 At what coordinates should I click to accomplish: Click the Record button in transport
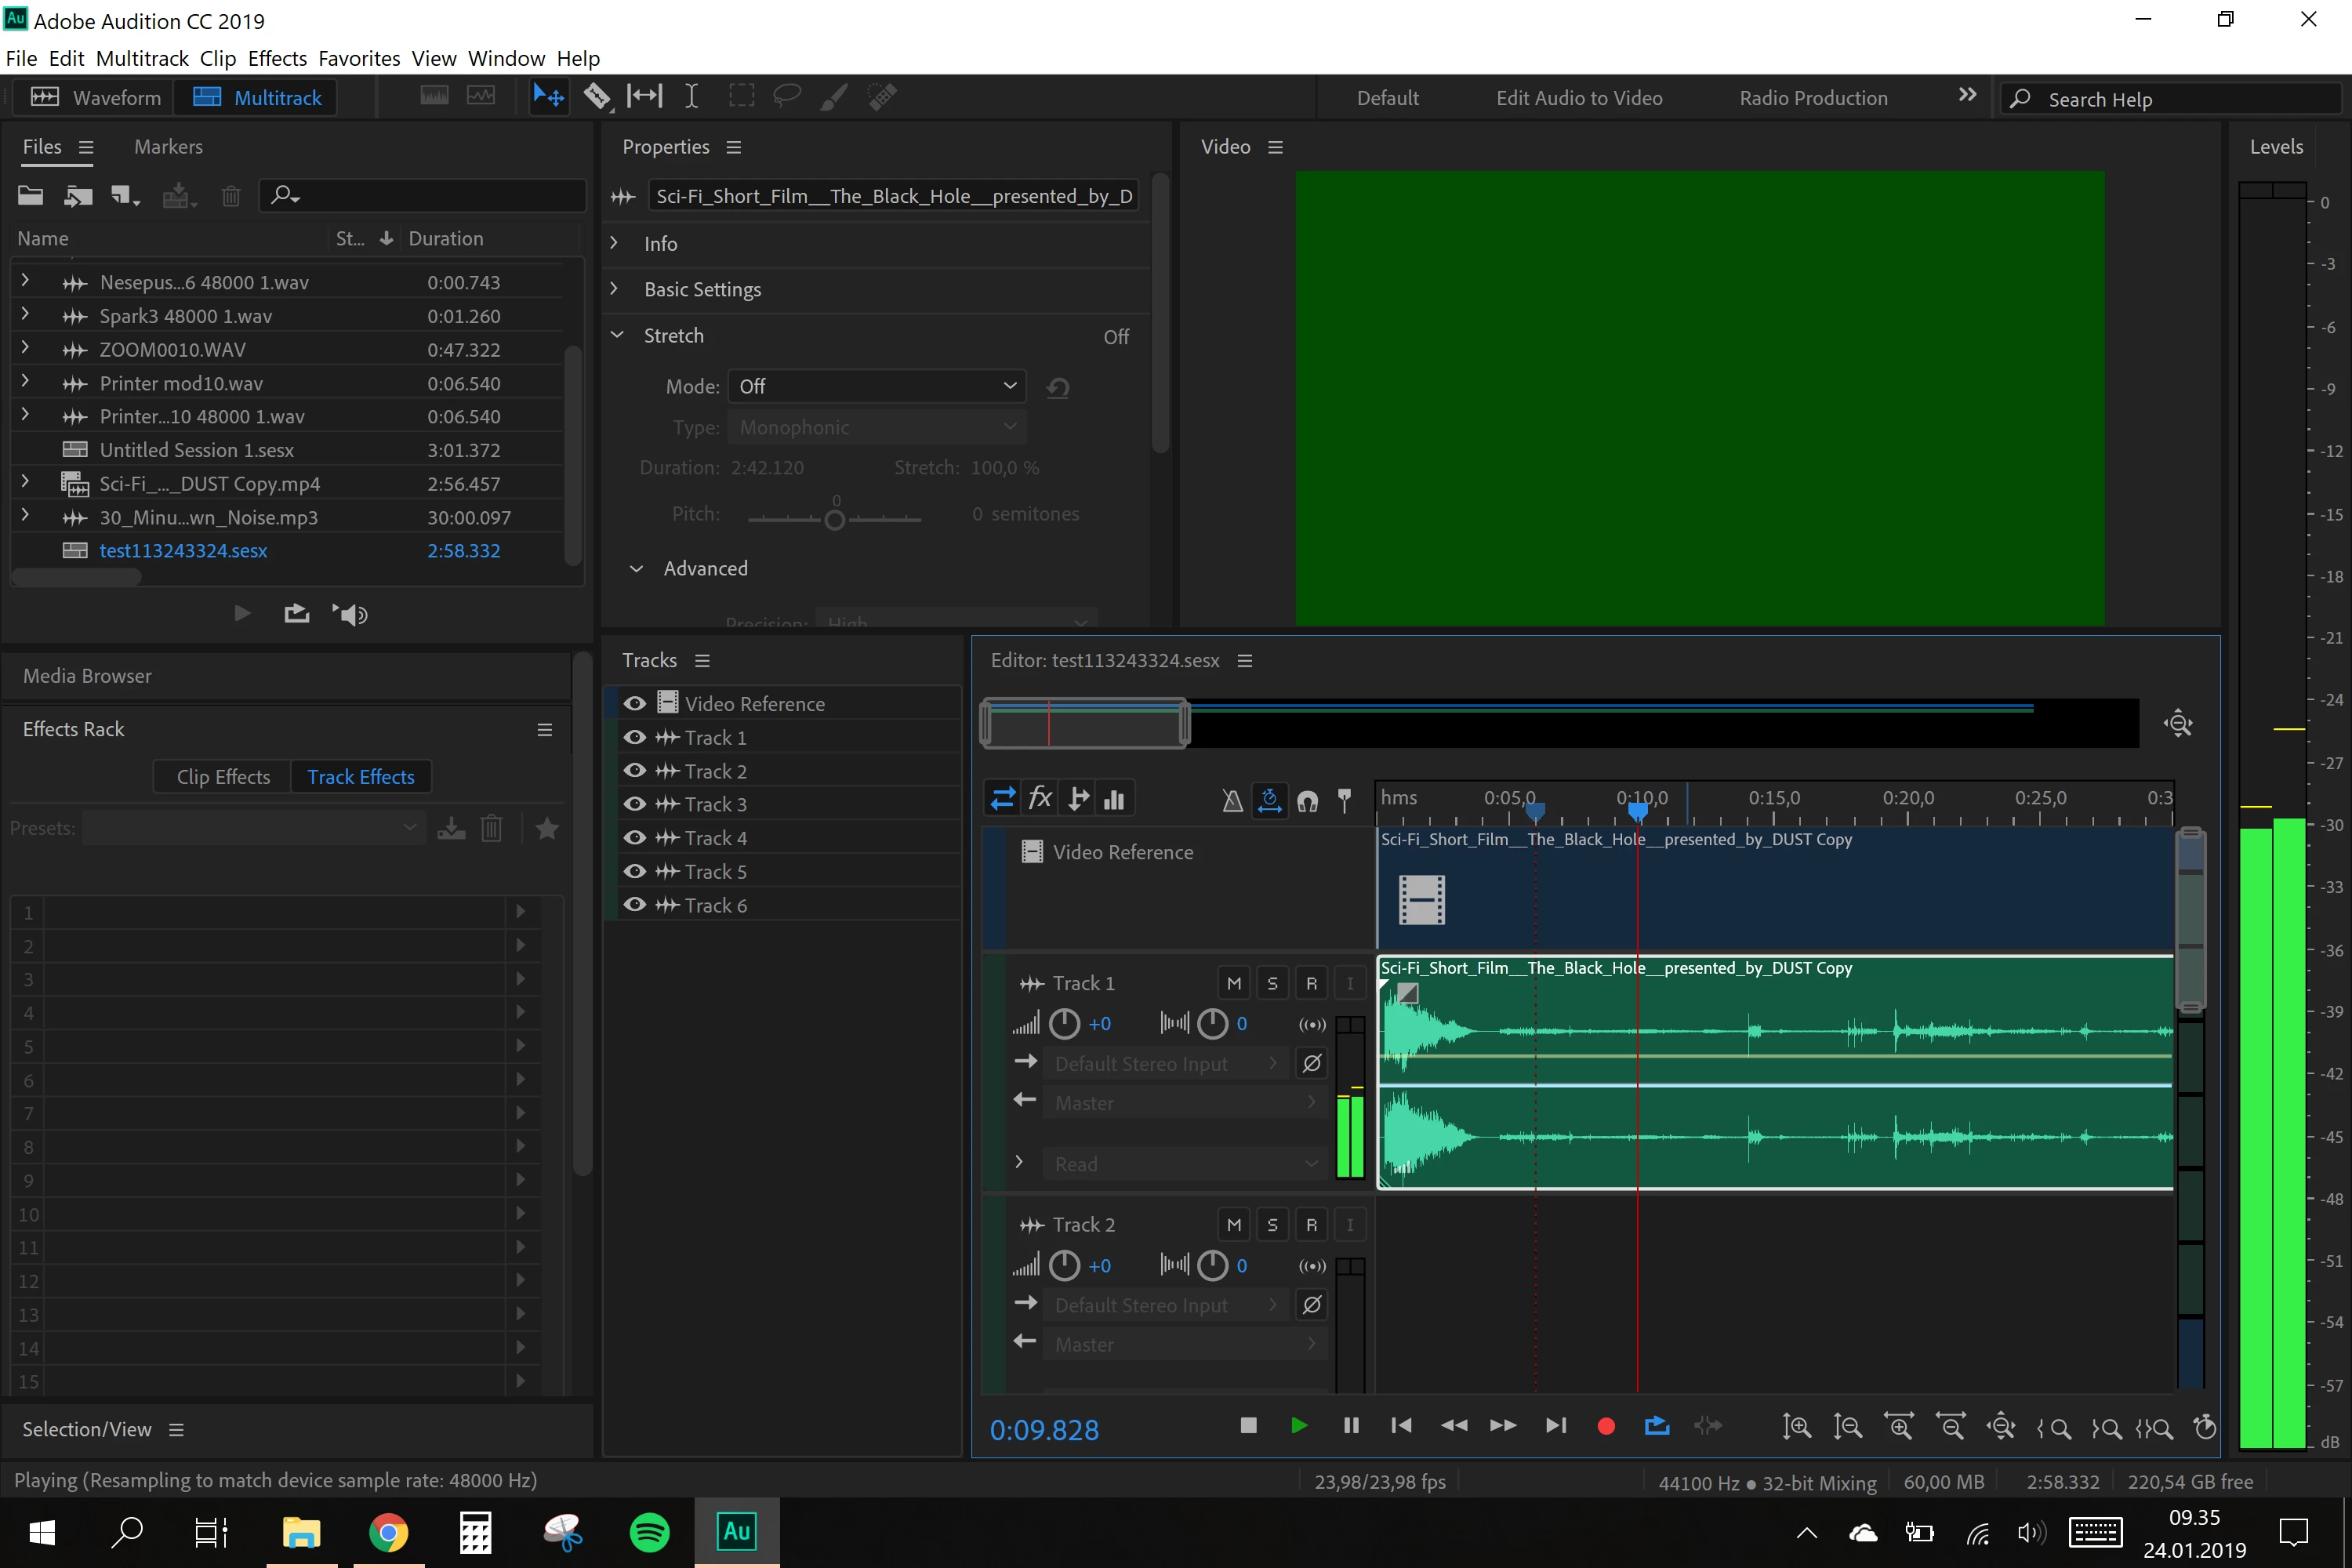(x=1606, y=1426)
